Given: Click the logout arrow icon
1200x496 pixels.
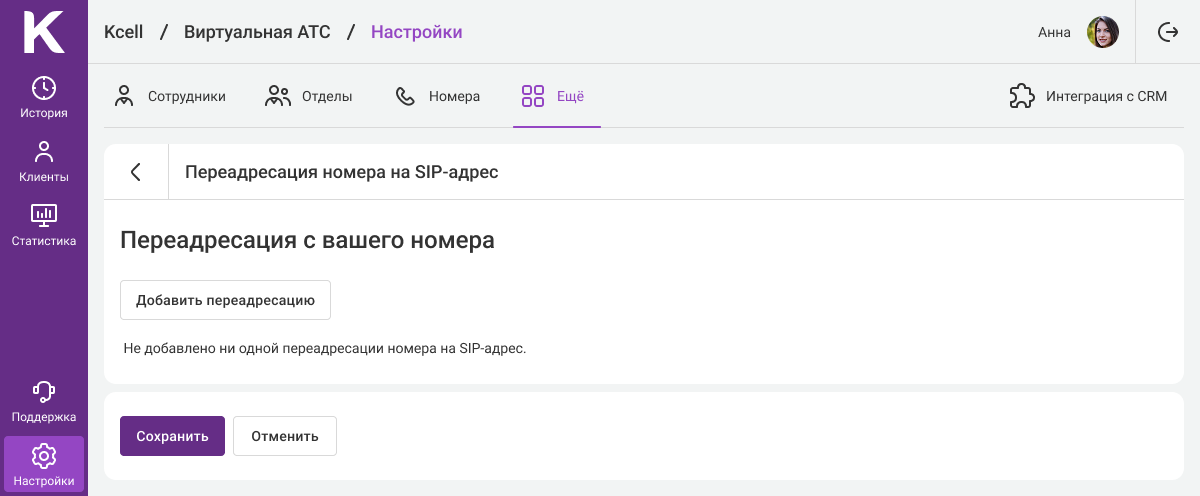Looking at the screenshot, I should [1168, 32].
